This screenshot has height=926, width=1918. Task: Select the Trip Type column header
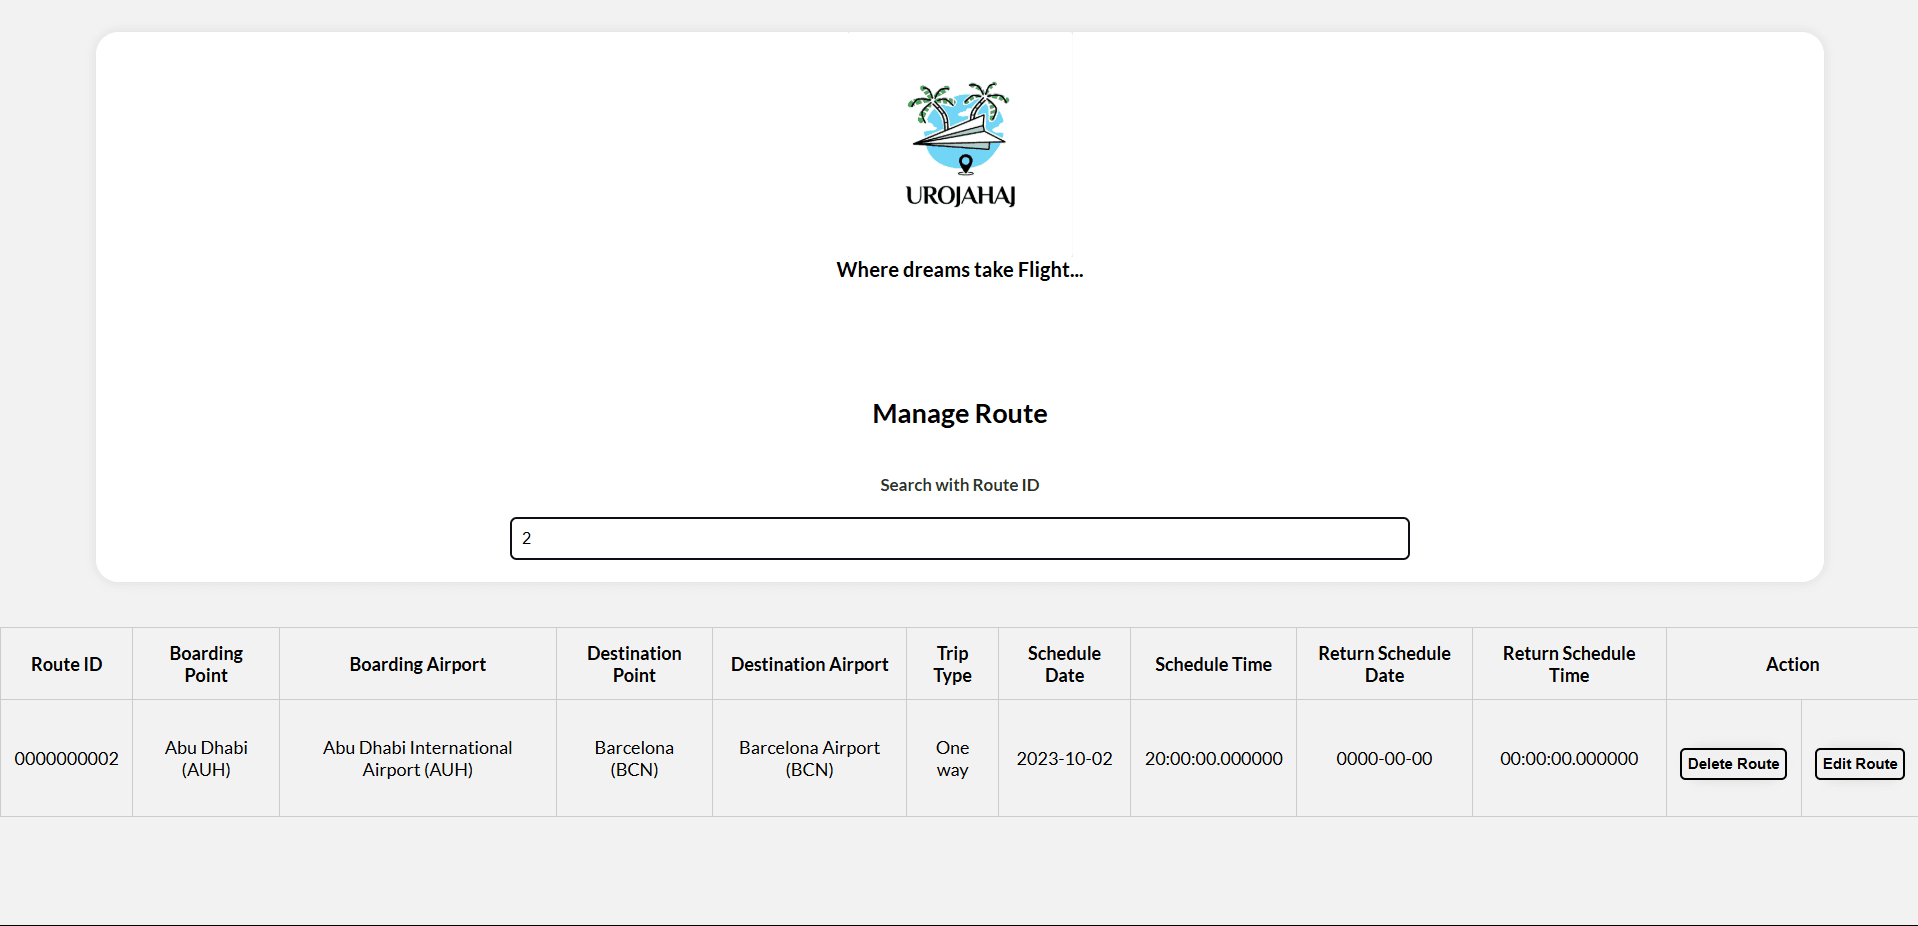click(952, 664)
